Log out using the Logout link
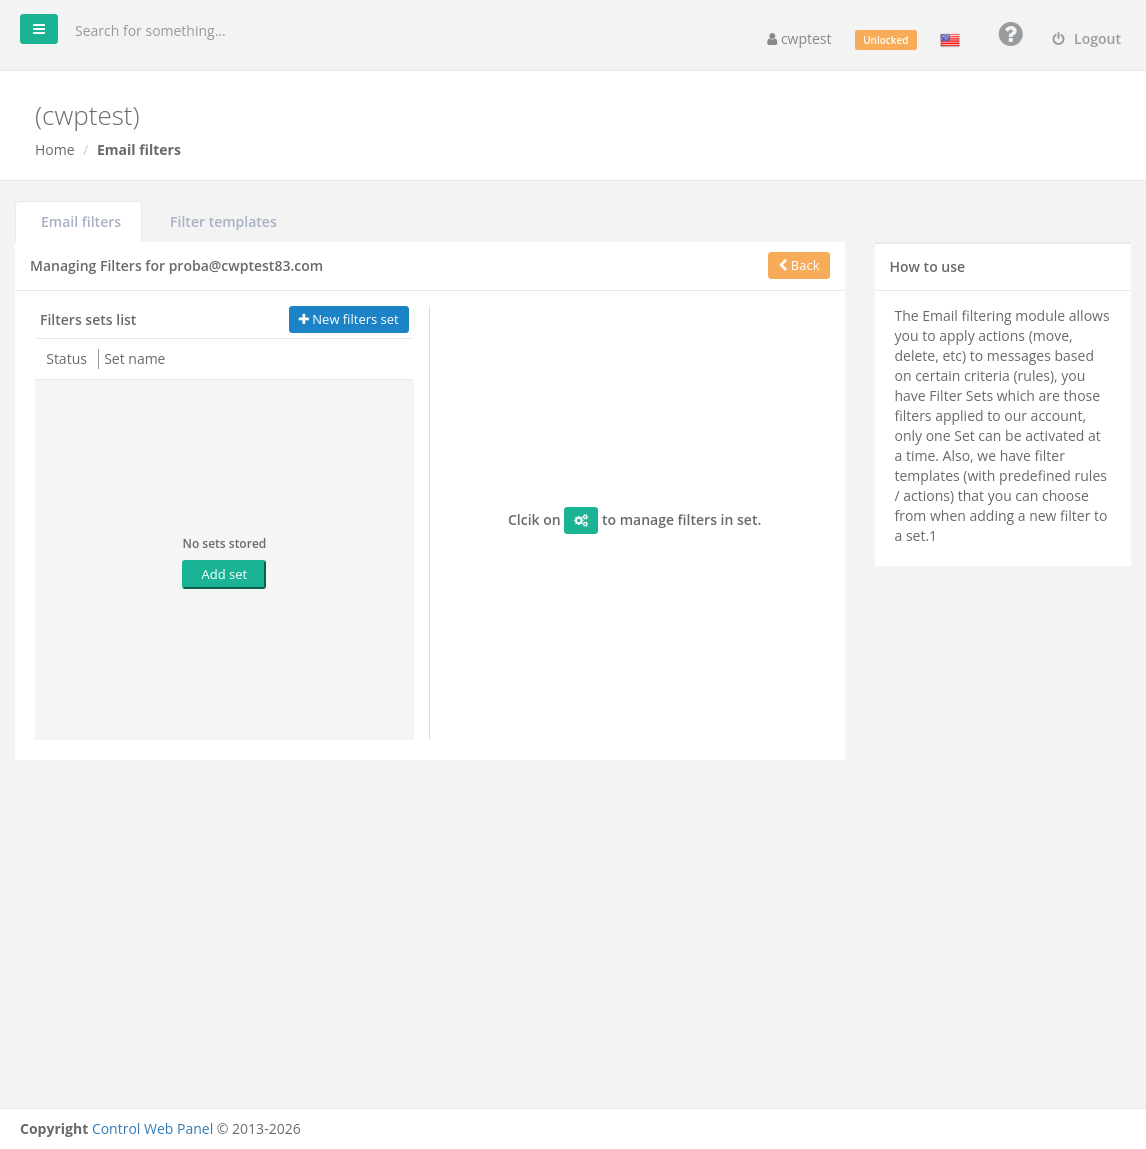This screenshot has width=1146, height=1149. [x=1087, y=39]
